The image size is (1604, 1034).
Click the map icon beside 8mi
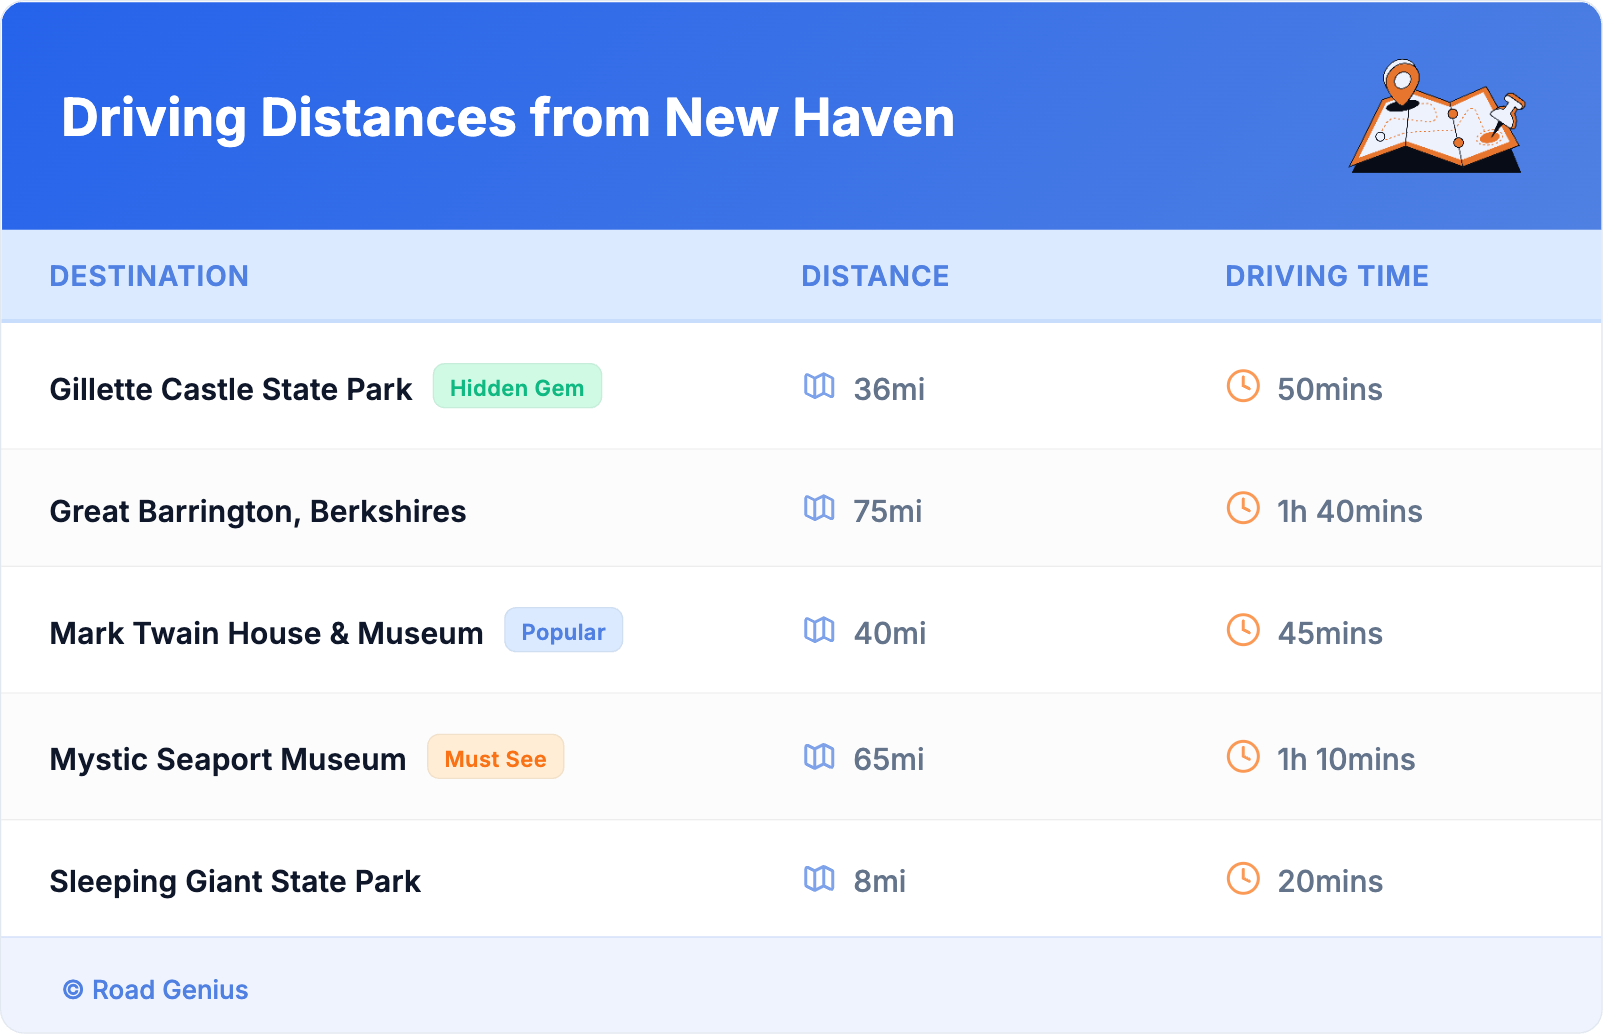point(819,878)
